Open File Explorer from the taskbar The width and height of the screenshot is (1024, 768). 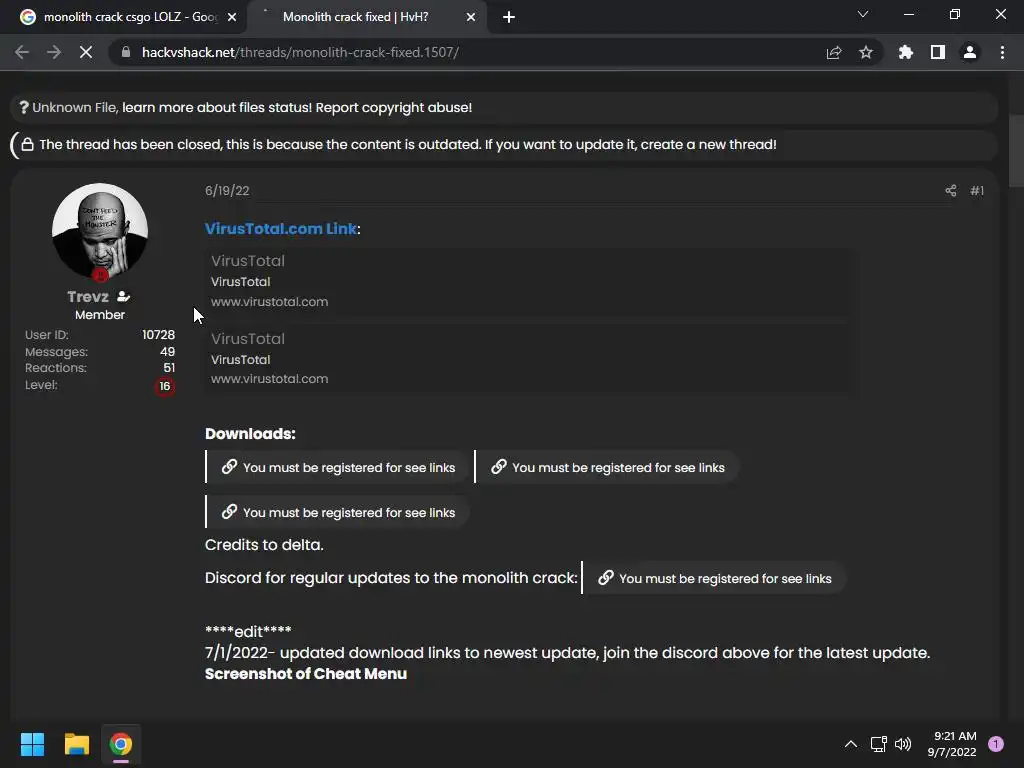[76, 744]
